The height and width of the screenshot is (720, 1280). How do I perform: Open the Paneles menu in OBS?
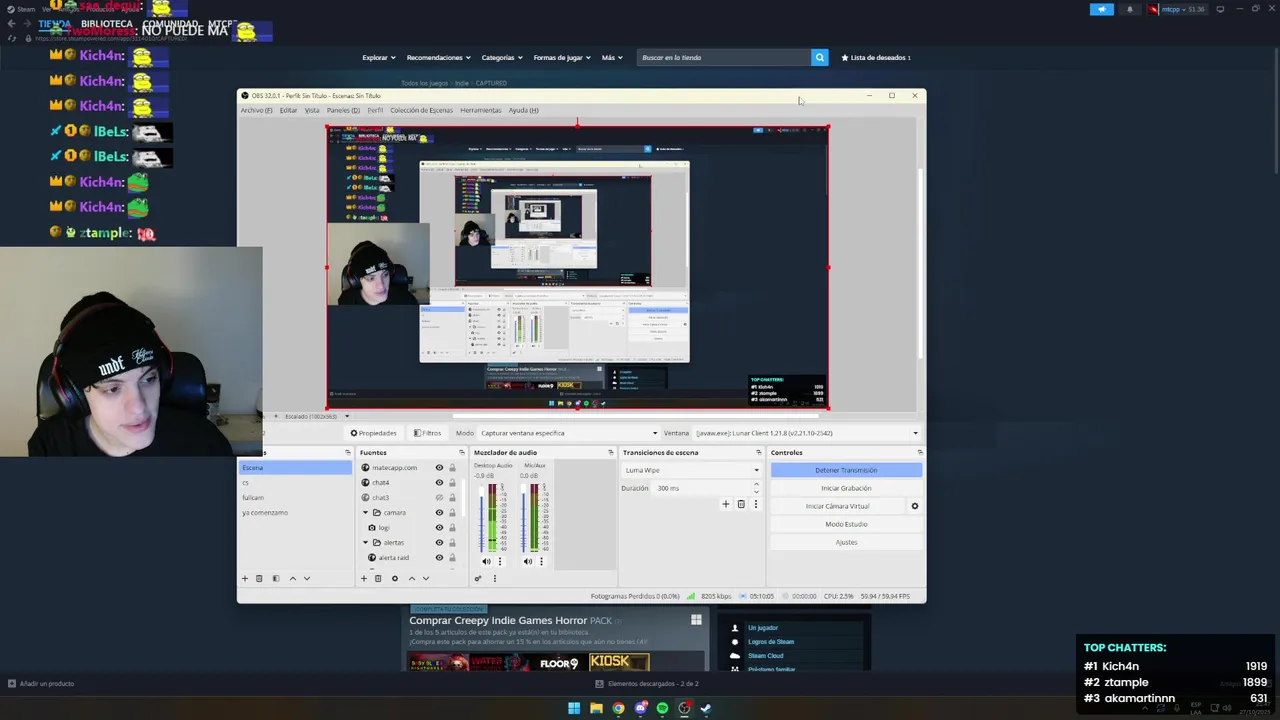point(343,110)
